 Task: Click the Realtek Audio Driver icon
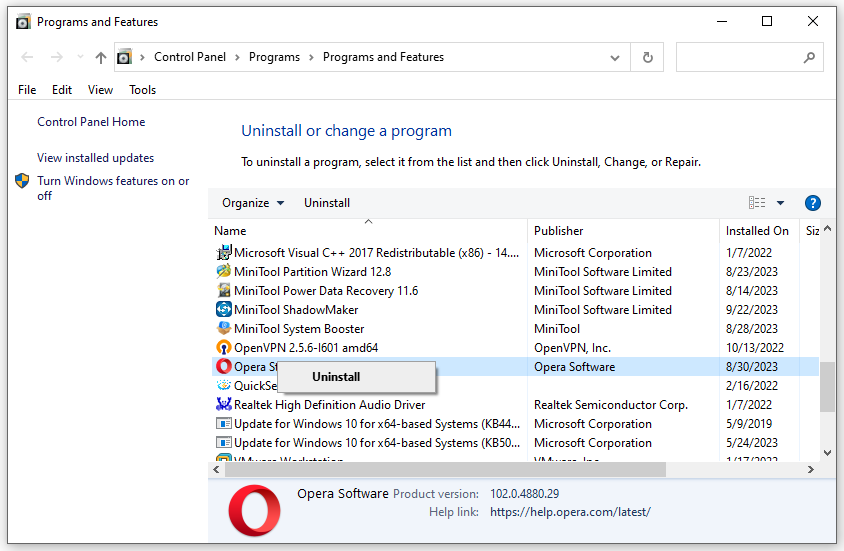(x=223, y=404)
